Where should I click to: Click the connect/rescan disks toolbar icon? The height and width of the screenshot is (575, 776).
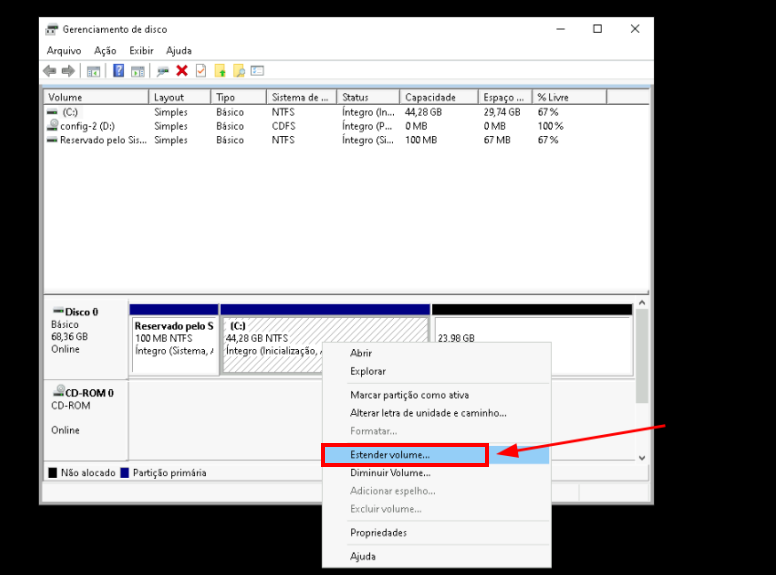pyautogui.click(x=163, y=71)
